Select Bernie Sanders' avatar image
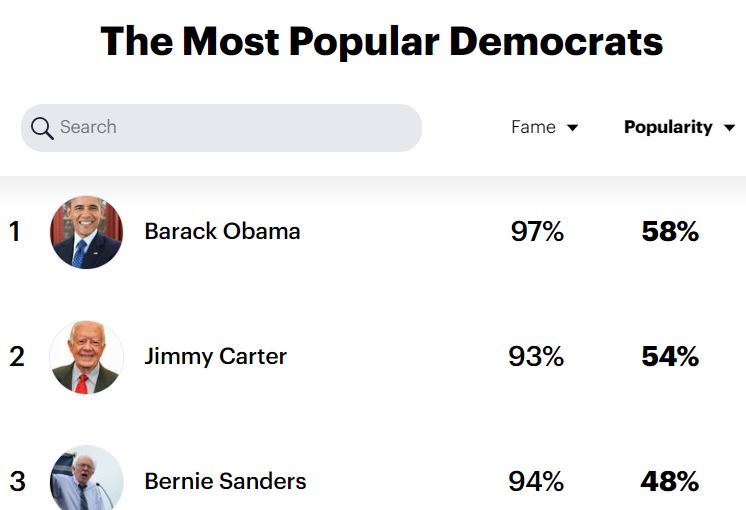The image size is (746, 510). point(87,479)
